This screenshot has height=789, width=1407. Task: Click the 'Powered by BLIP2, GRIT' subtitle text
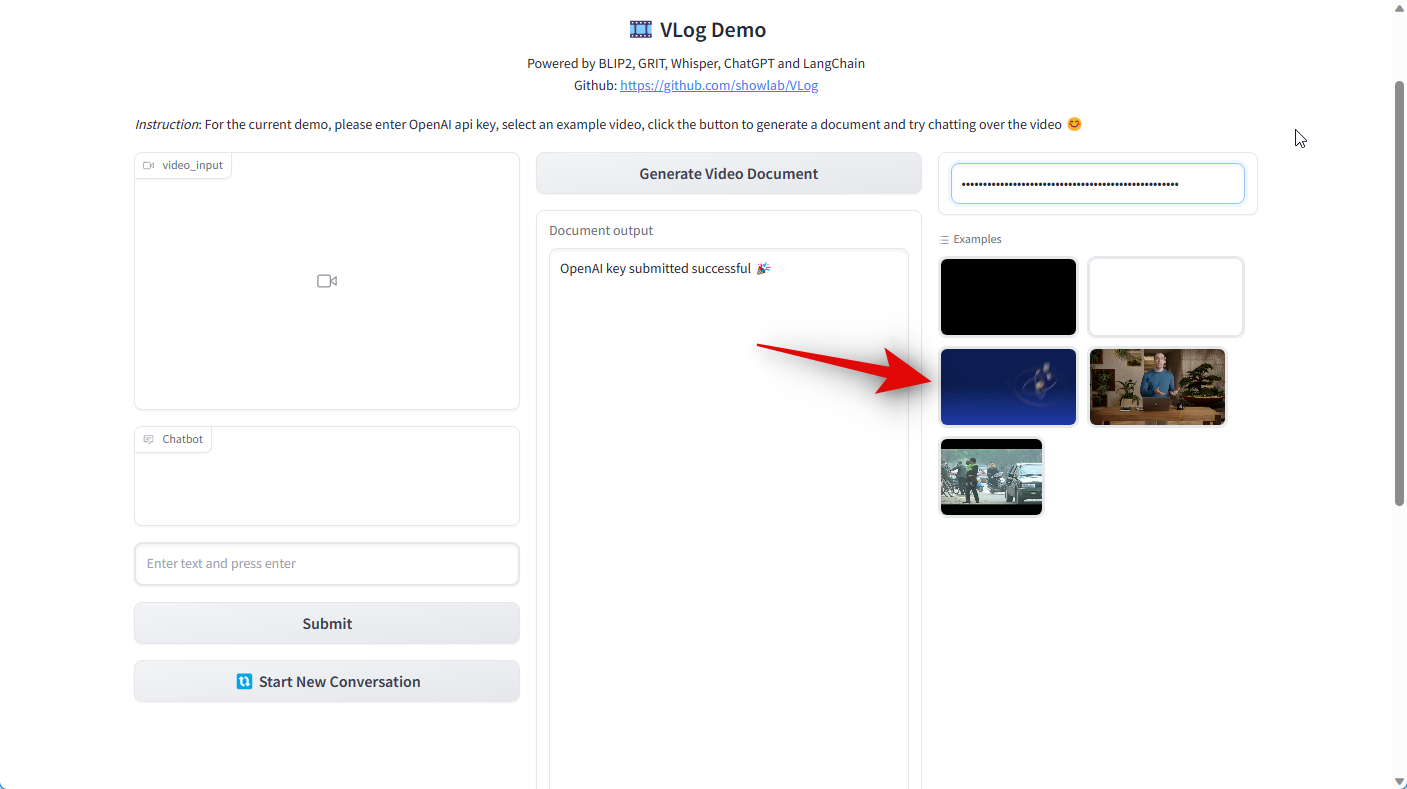696,63
